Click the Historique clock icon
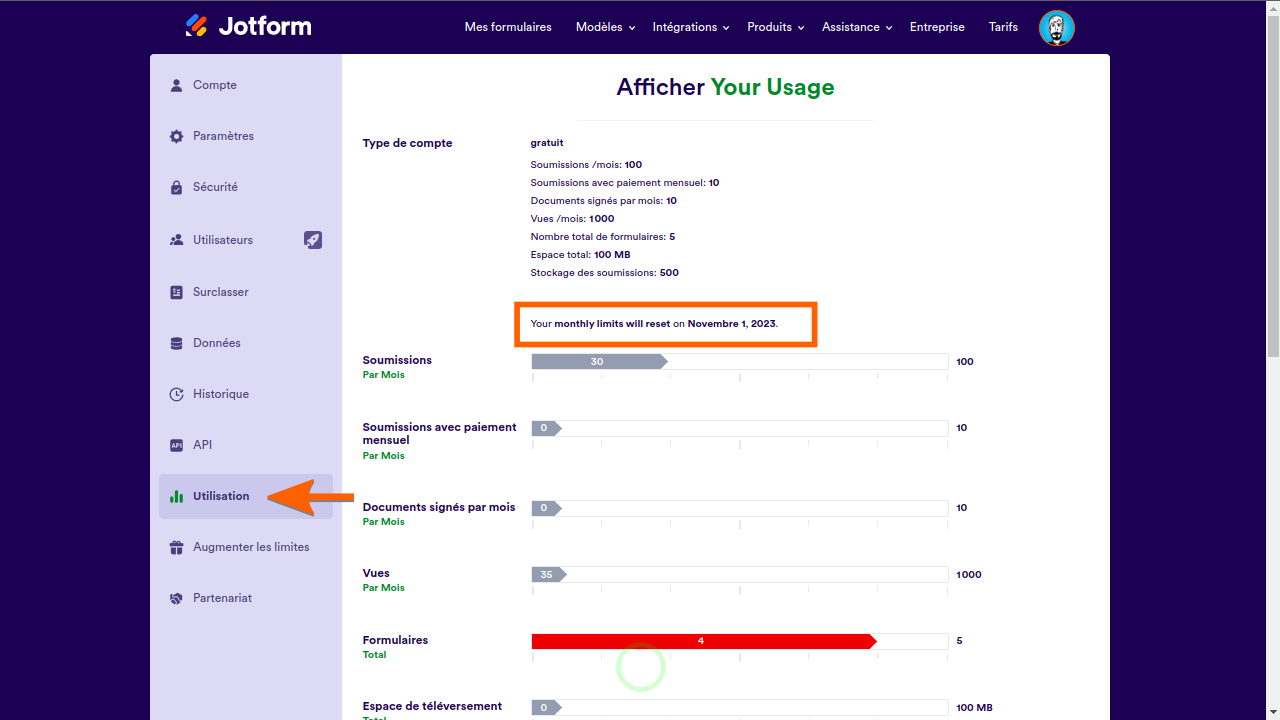The width and height of the screenshot is (1280, 720). [x=177, y=394]
